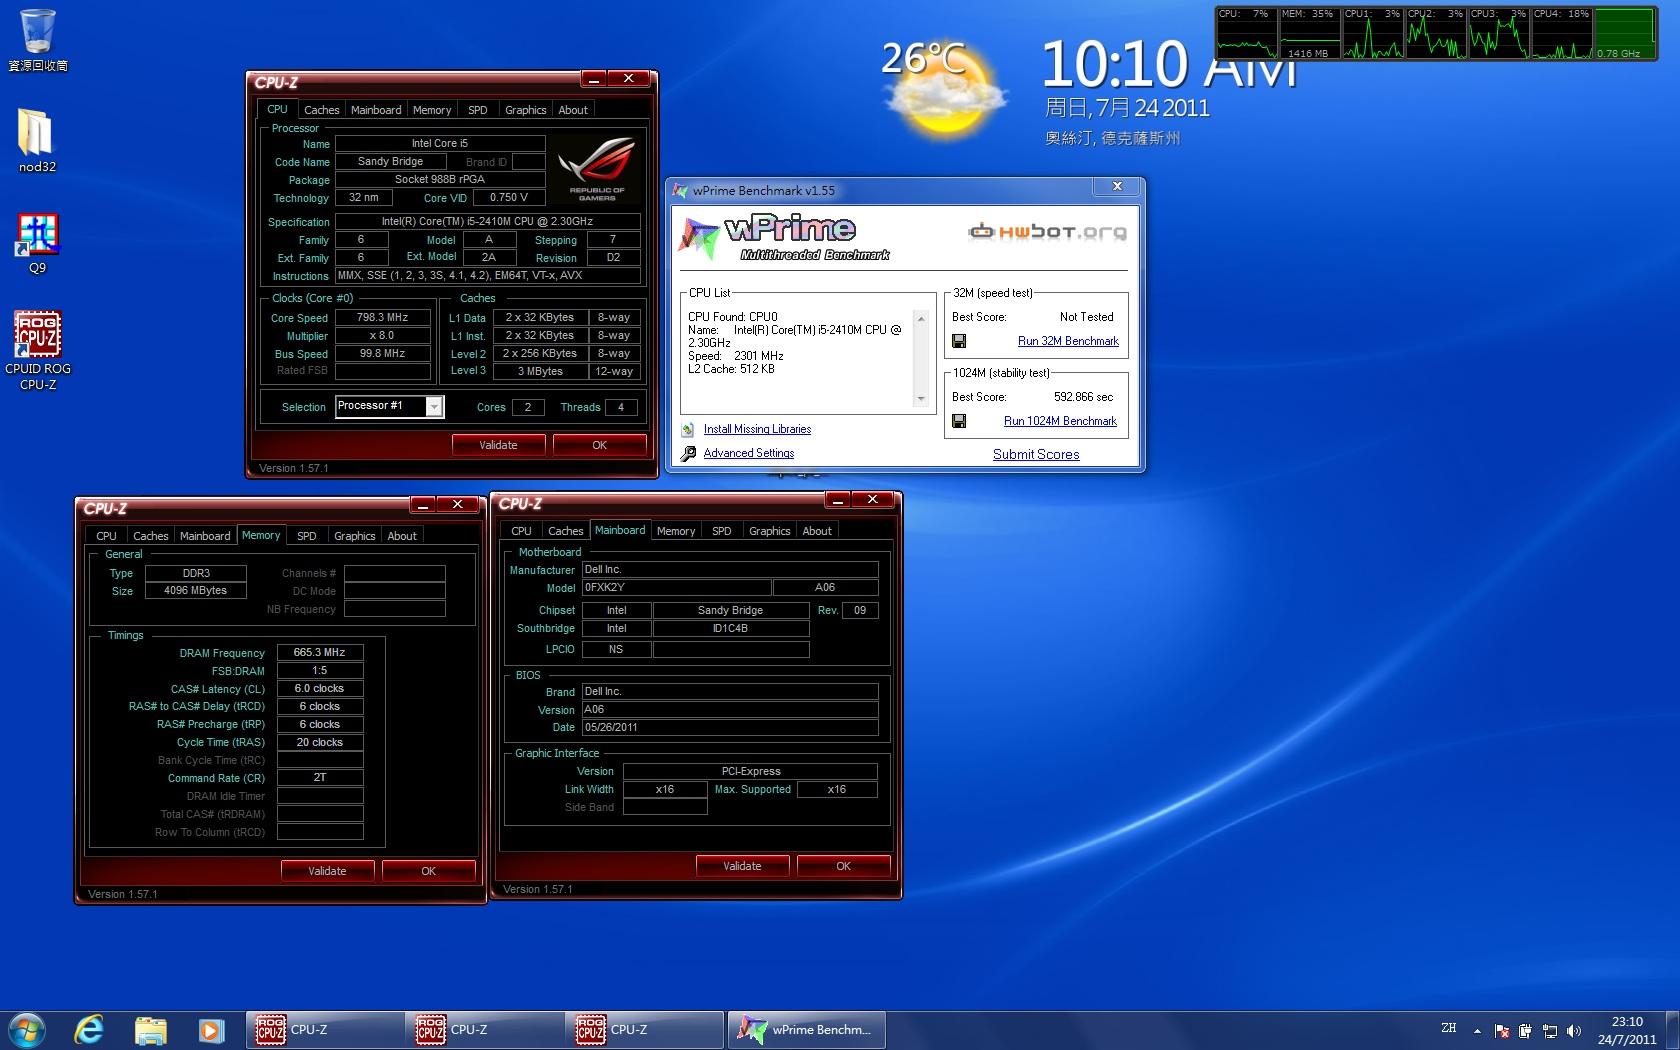Click the network tray icon
The height and width of the screenshot is (1050, 1680).
tap(1550, 1031)
